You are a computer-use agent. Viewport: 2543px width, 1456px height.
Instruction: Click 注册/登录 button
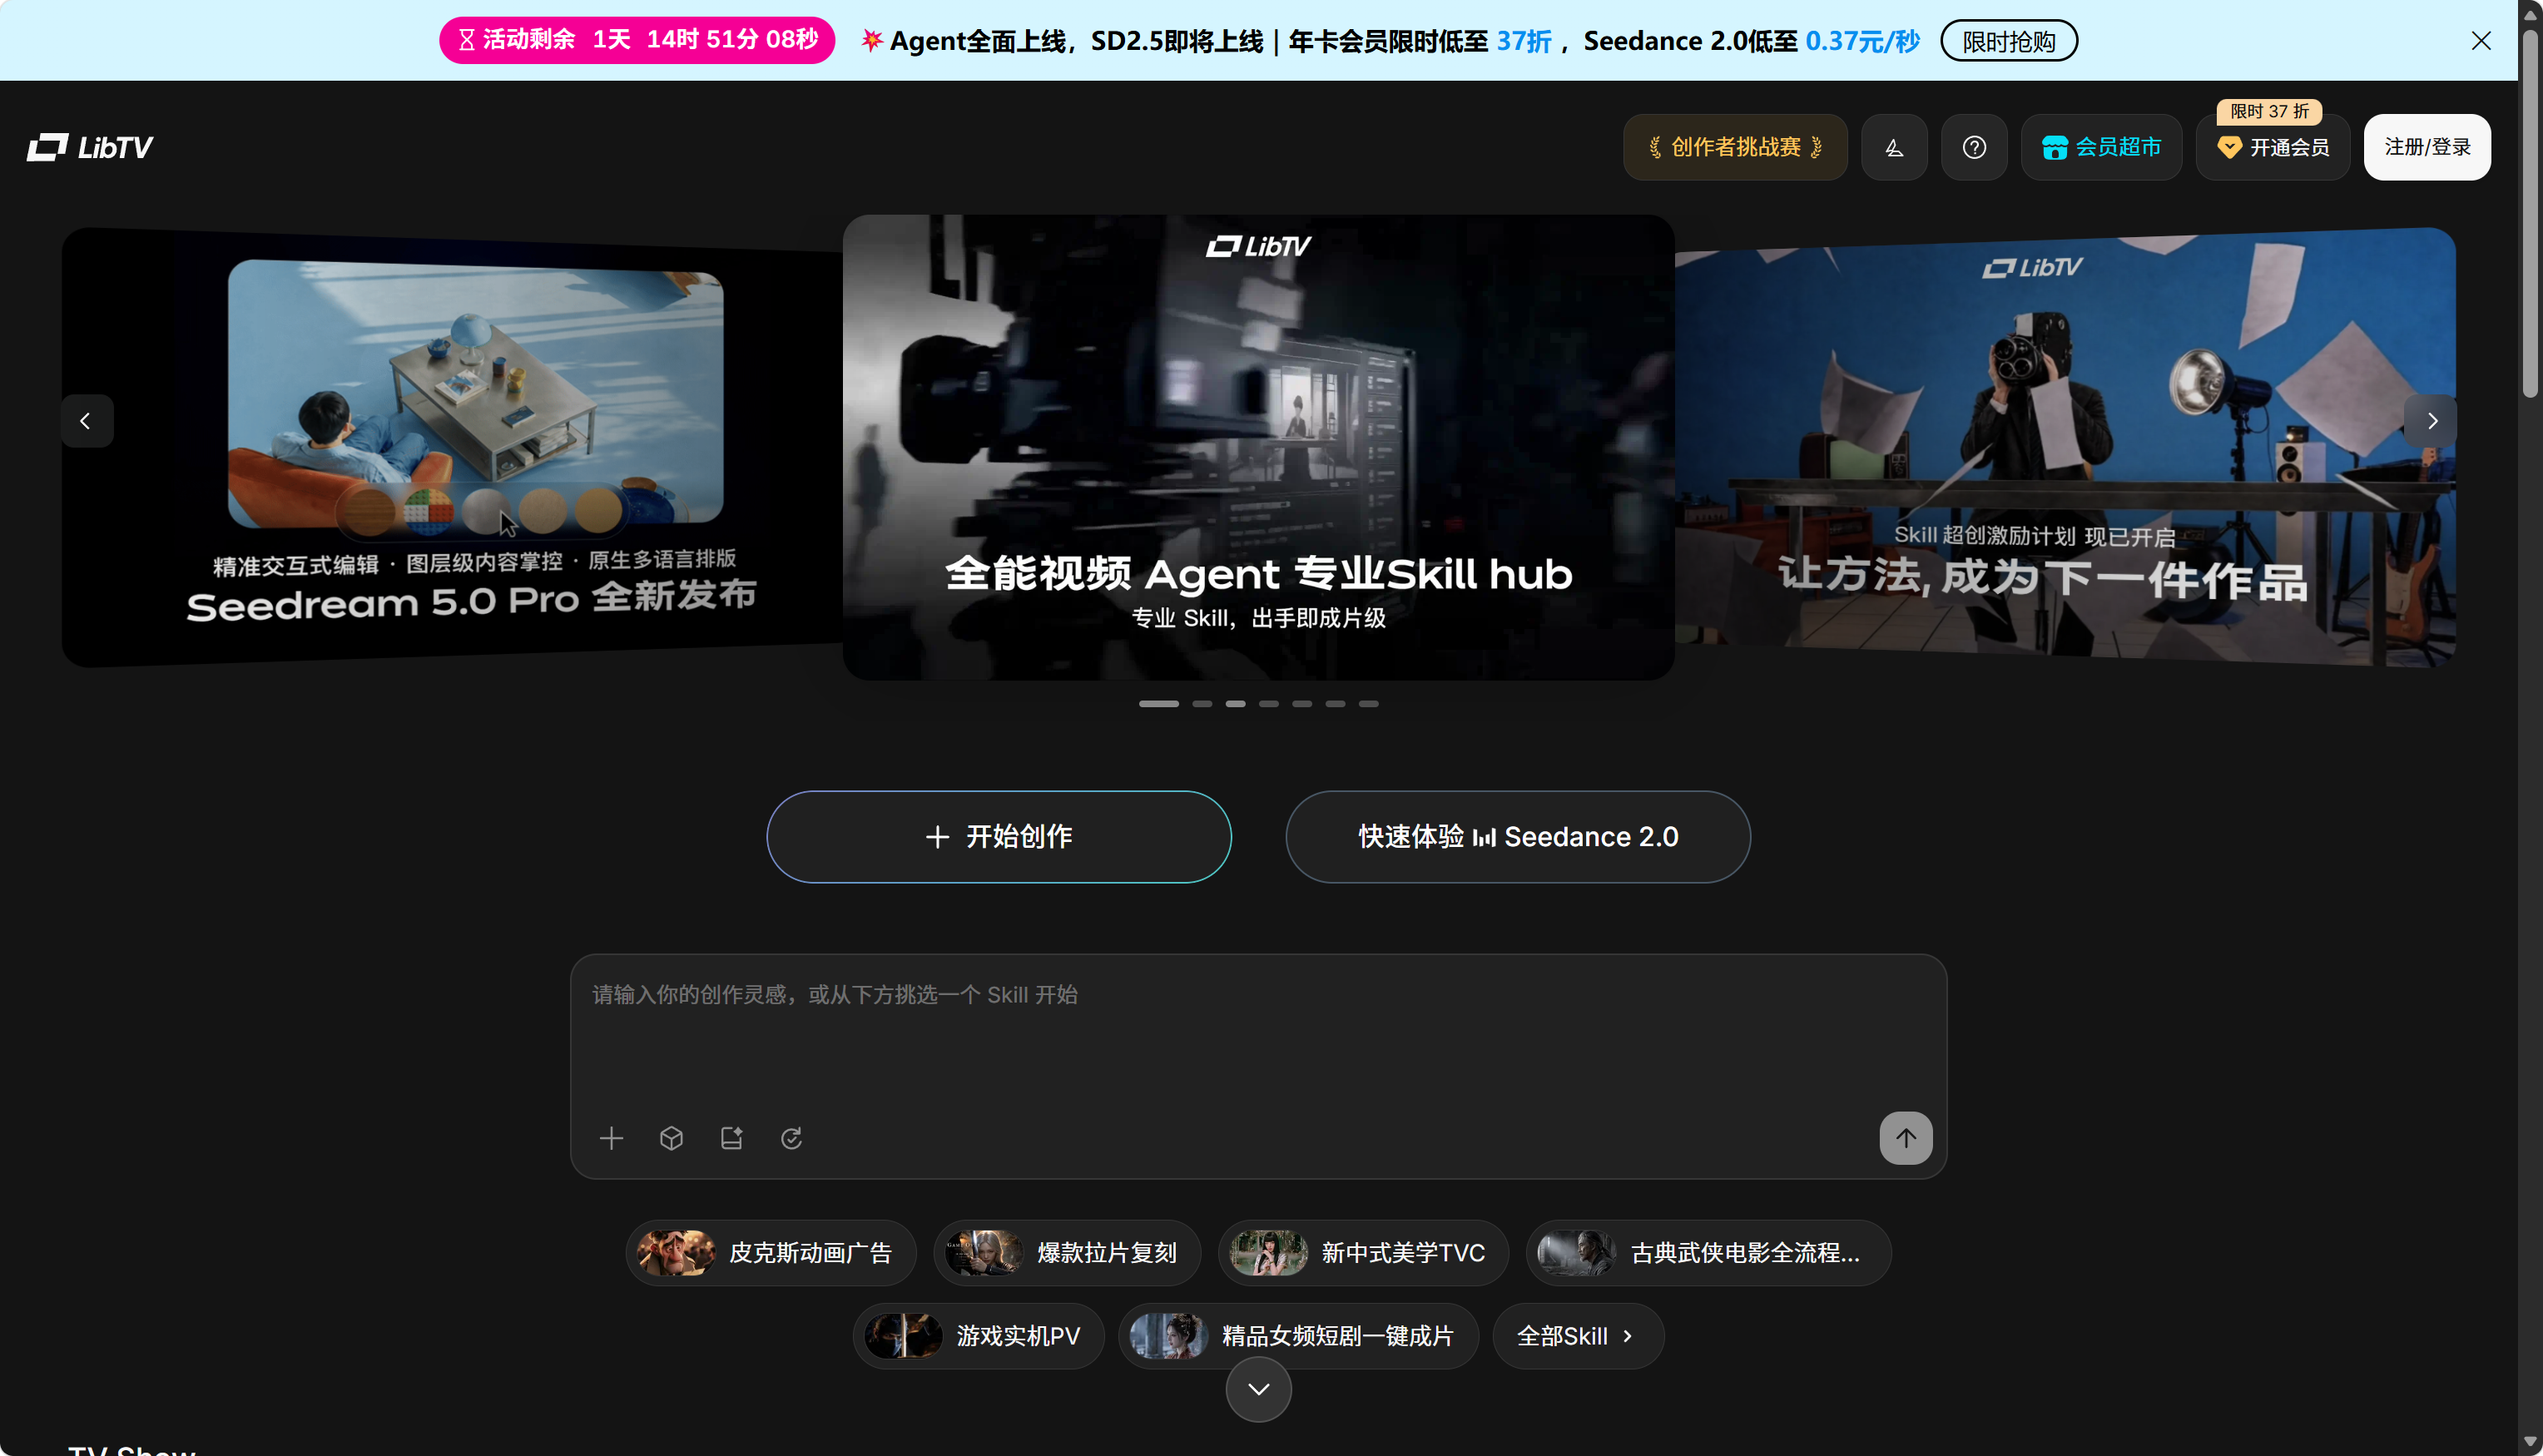tap(2427, 147)
